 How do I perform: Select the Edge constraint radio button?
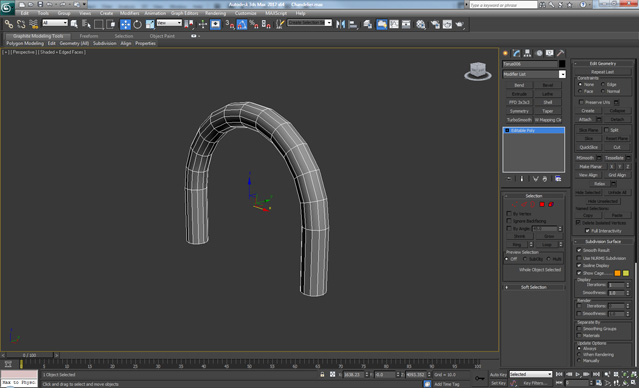click(x=603, y=84)
